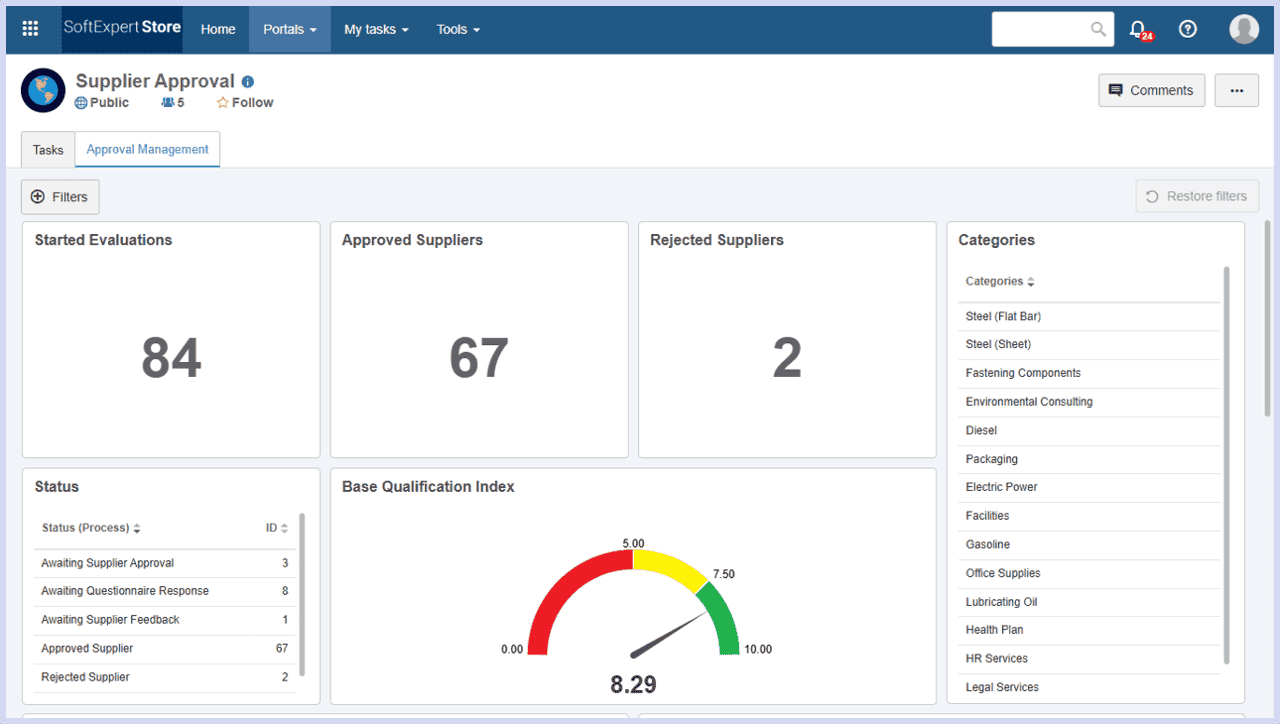
Task: Open the user profile avatar
Action: (x=1244, y=29)
